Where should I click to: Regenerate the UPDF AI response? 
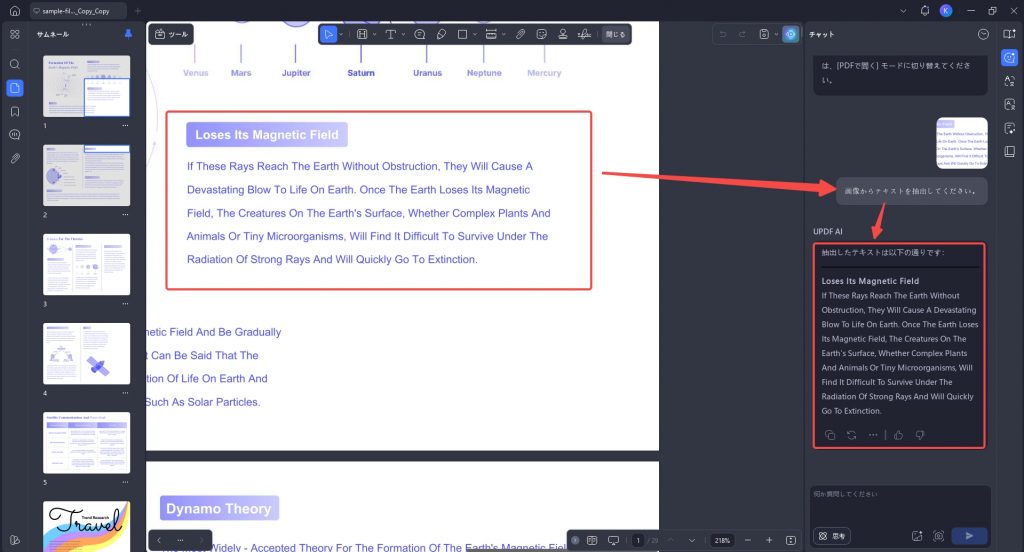852,435
